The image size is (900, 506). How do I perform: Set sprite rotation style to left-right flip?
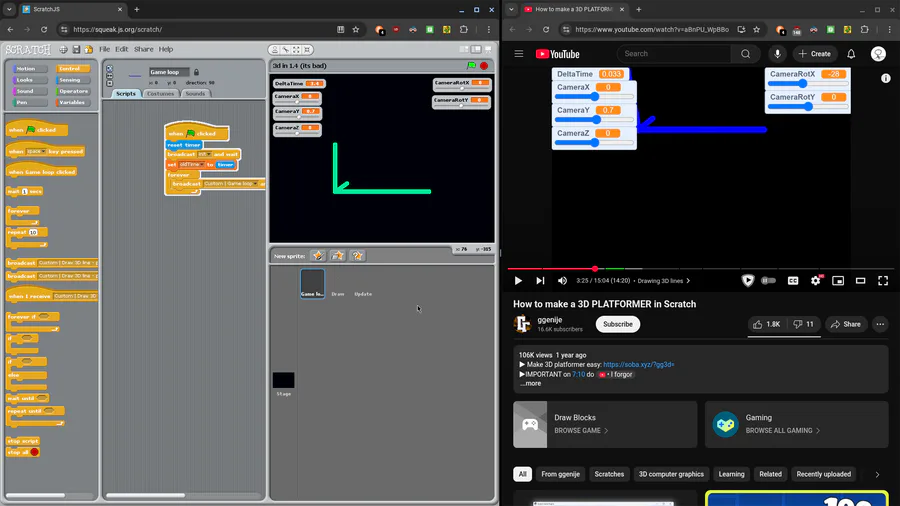tap(110, 76)
